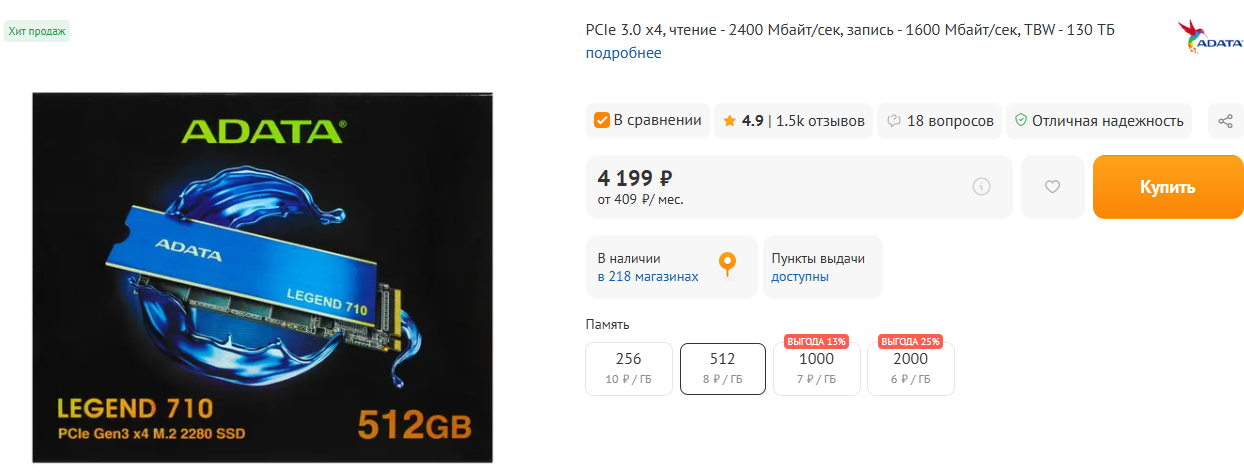This screenshot has height=476, width=1244.
Task: Click the share icon button
Action: [x=1225, y=121]
